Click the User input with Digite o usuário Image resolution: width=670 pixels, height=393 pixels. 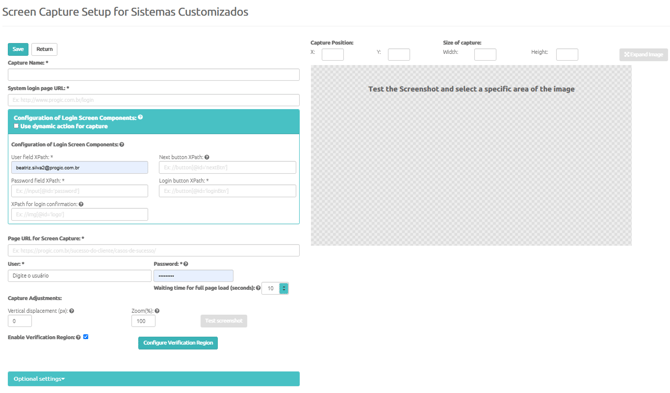[79, 276]
